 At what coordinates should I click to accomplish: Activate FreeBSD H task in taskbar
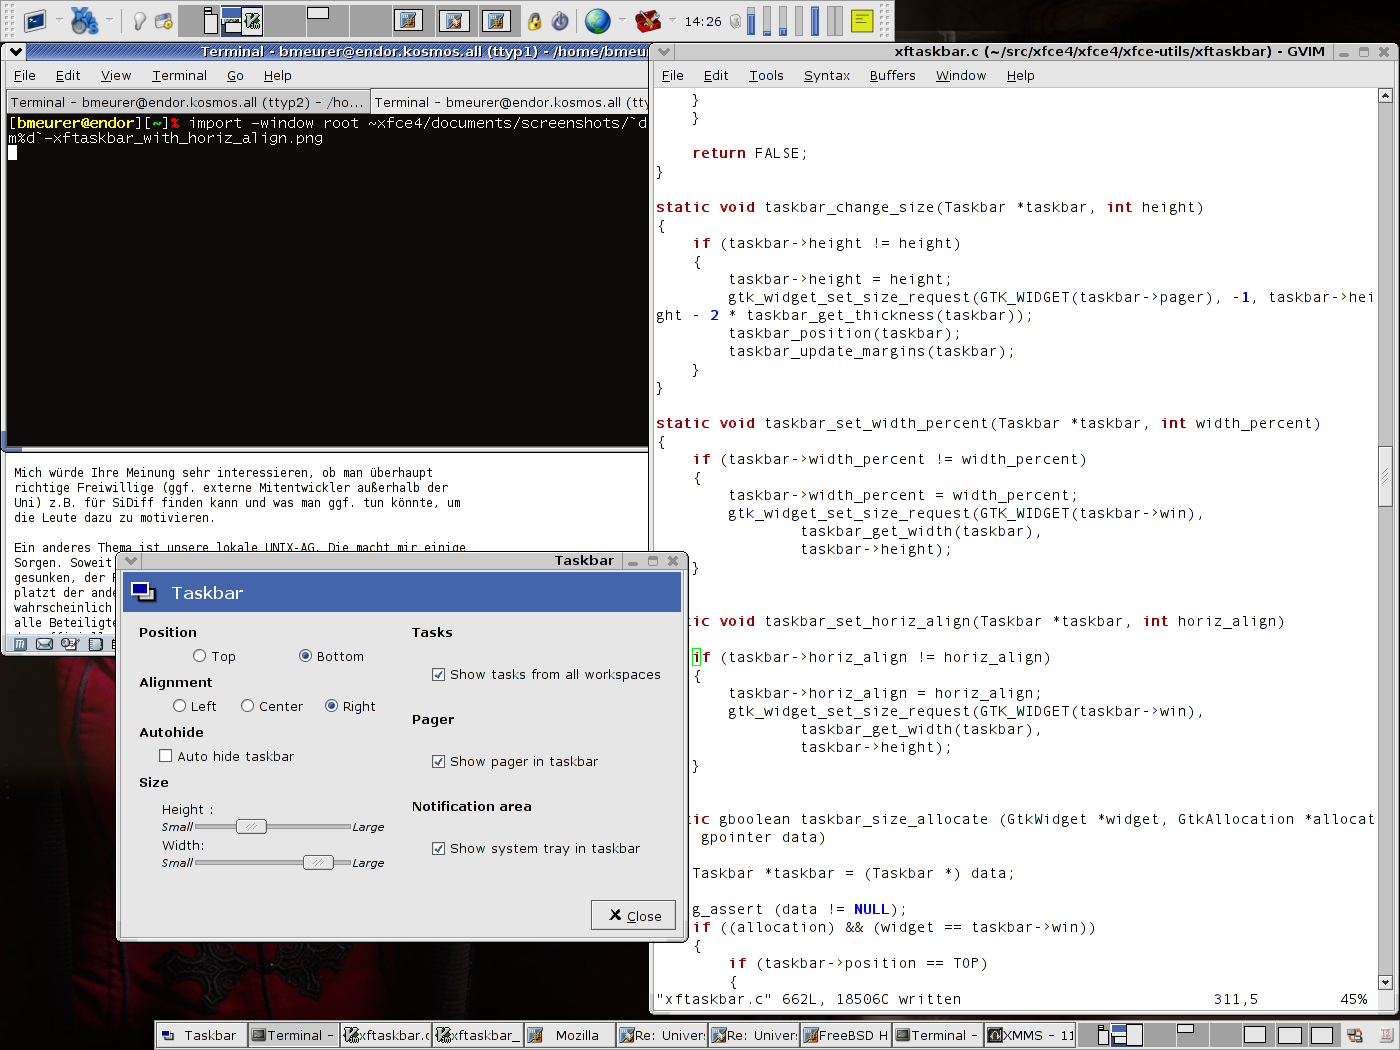845,1035
